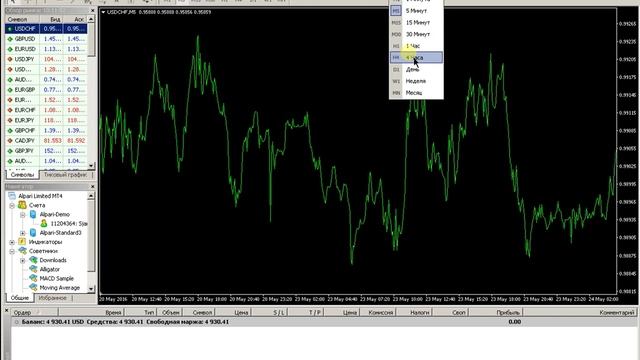The height and width of the screenshot is (360, 640).
Task: Click the MACD Sample advisor icon
Action: tap(33, 278)
